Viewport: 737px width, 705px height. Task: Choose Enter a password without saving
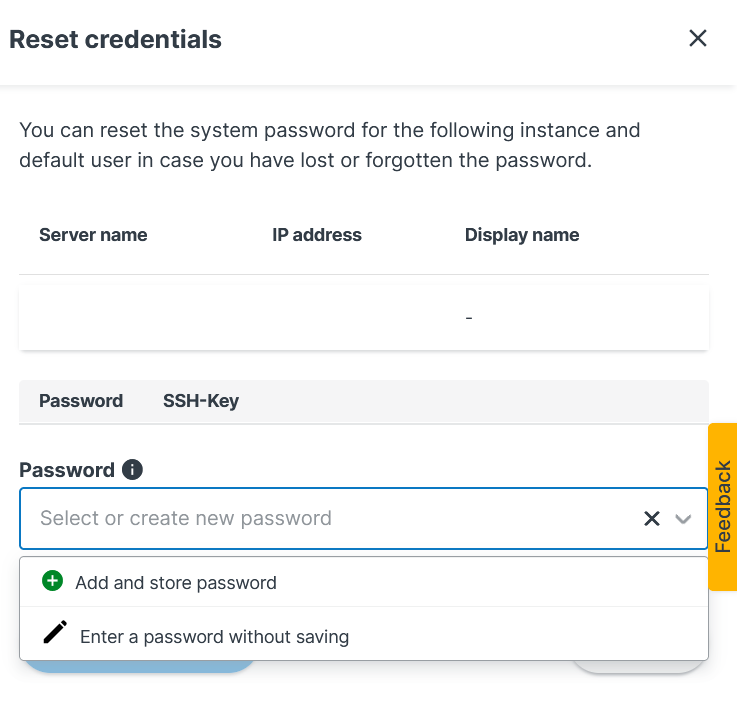(214, 636)
